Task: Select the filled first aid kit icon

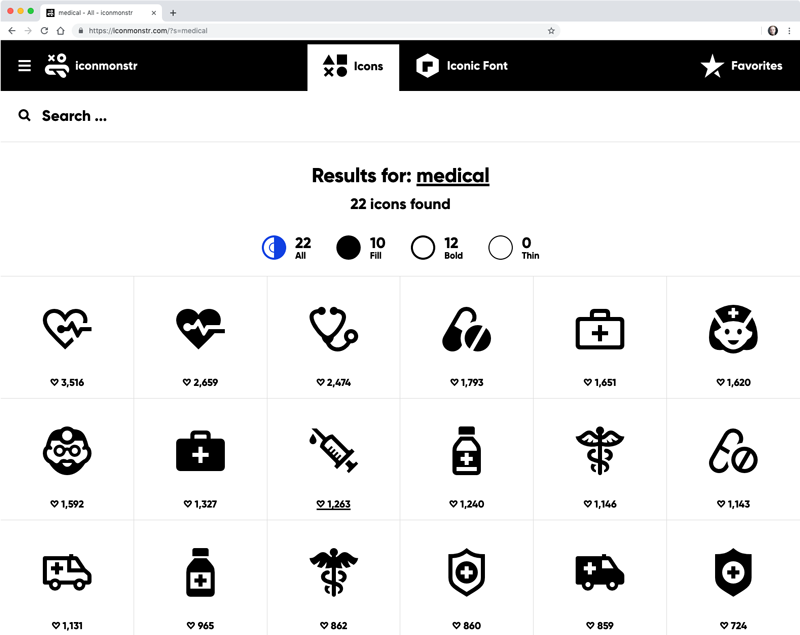Action: (201, 451)
